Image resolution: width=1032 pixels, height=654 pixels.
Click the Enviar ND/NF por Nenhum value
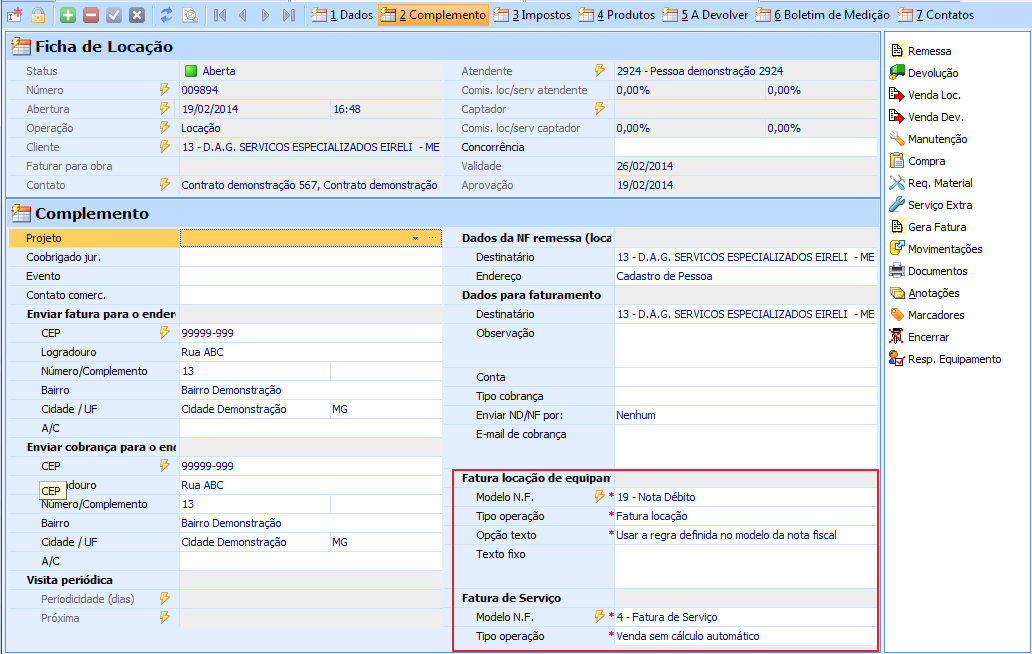[636, 415]
